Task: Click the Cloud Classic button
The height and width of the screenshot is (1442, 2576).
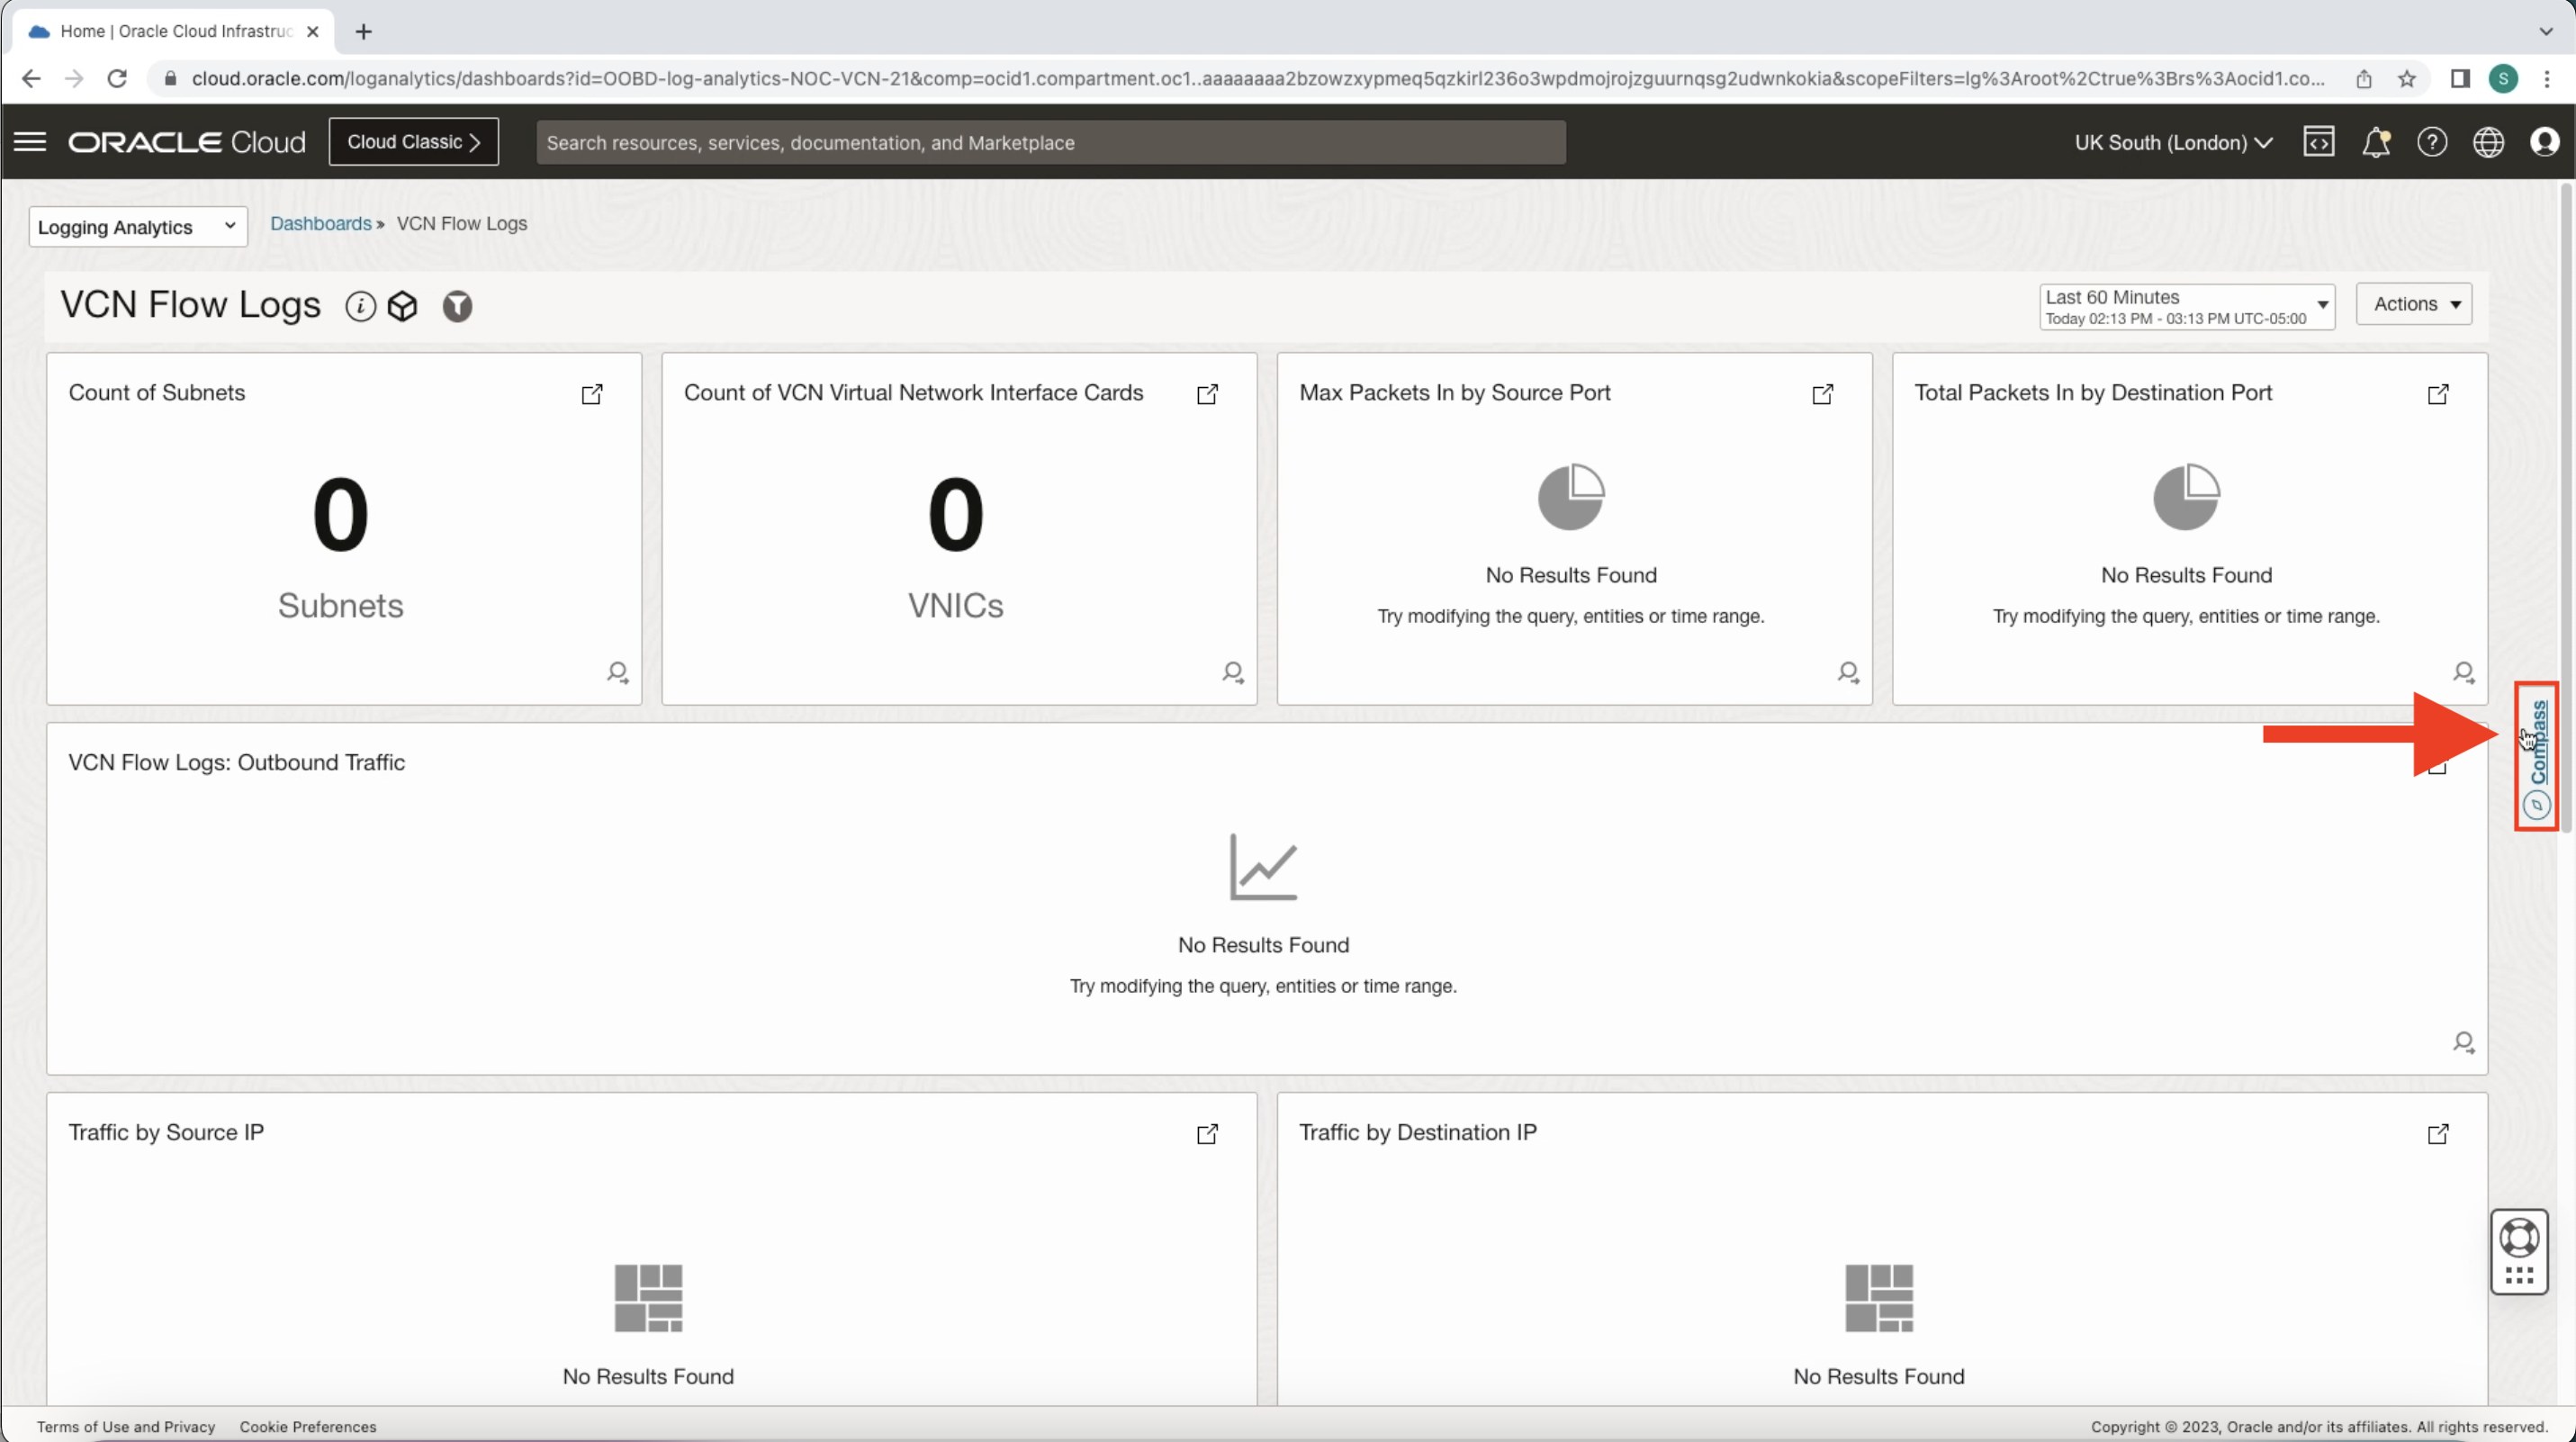Action: [413, 141]
